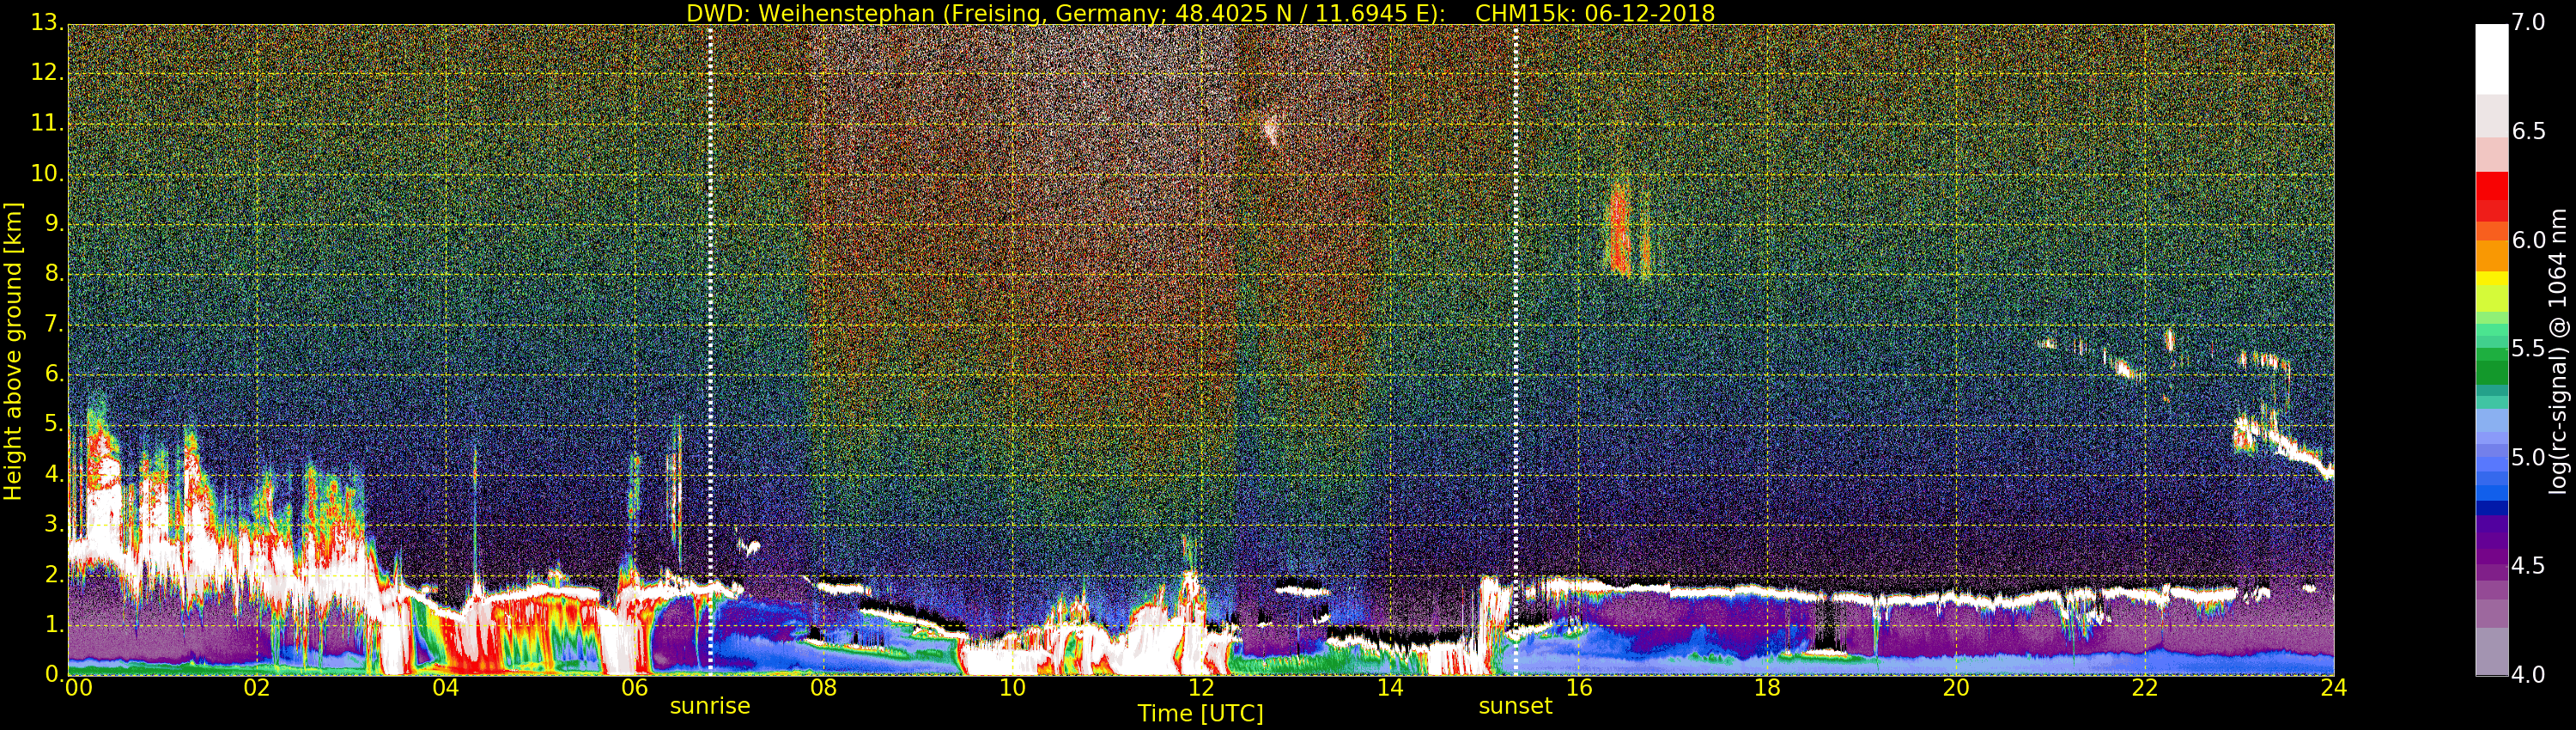The width and height of the screenshot is (2576, 730).
Task: Click the '10' tick on the time axis
Action: click(x=1012, y=687)
